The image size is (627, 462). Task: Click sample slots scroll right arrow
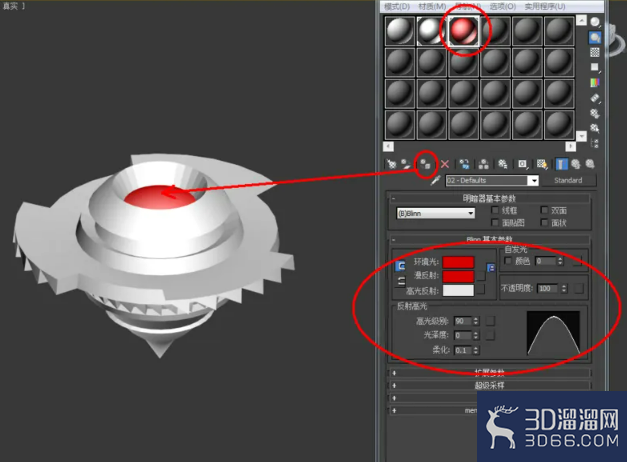click(571, 147)
